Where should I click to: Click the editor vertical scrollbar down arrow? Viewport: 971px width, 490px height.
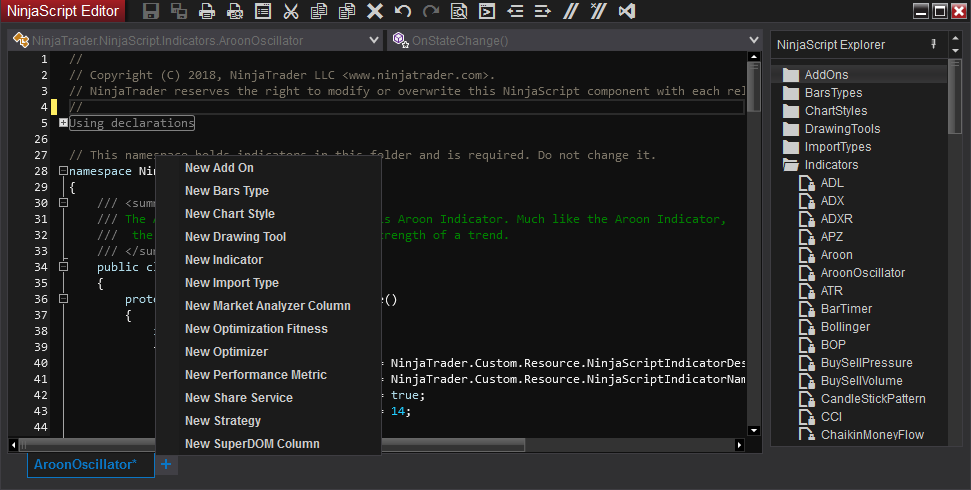point(754,431)
